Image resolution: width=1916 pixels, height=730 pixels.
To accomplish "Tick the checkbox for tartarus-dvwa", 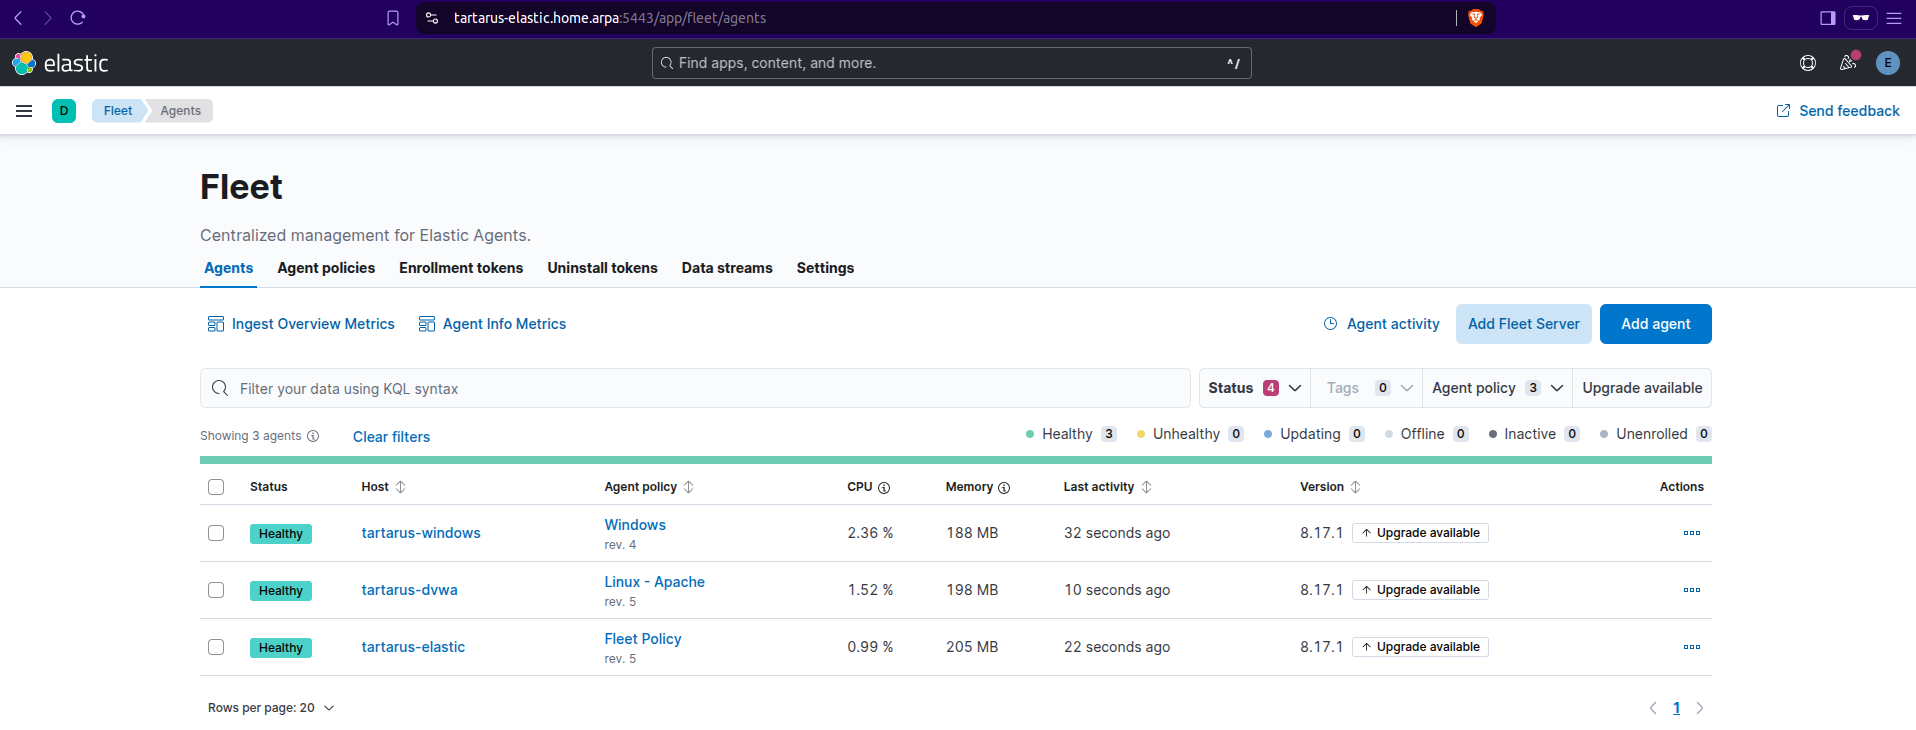I will pyautogui.click(x=216, y=590).
